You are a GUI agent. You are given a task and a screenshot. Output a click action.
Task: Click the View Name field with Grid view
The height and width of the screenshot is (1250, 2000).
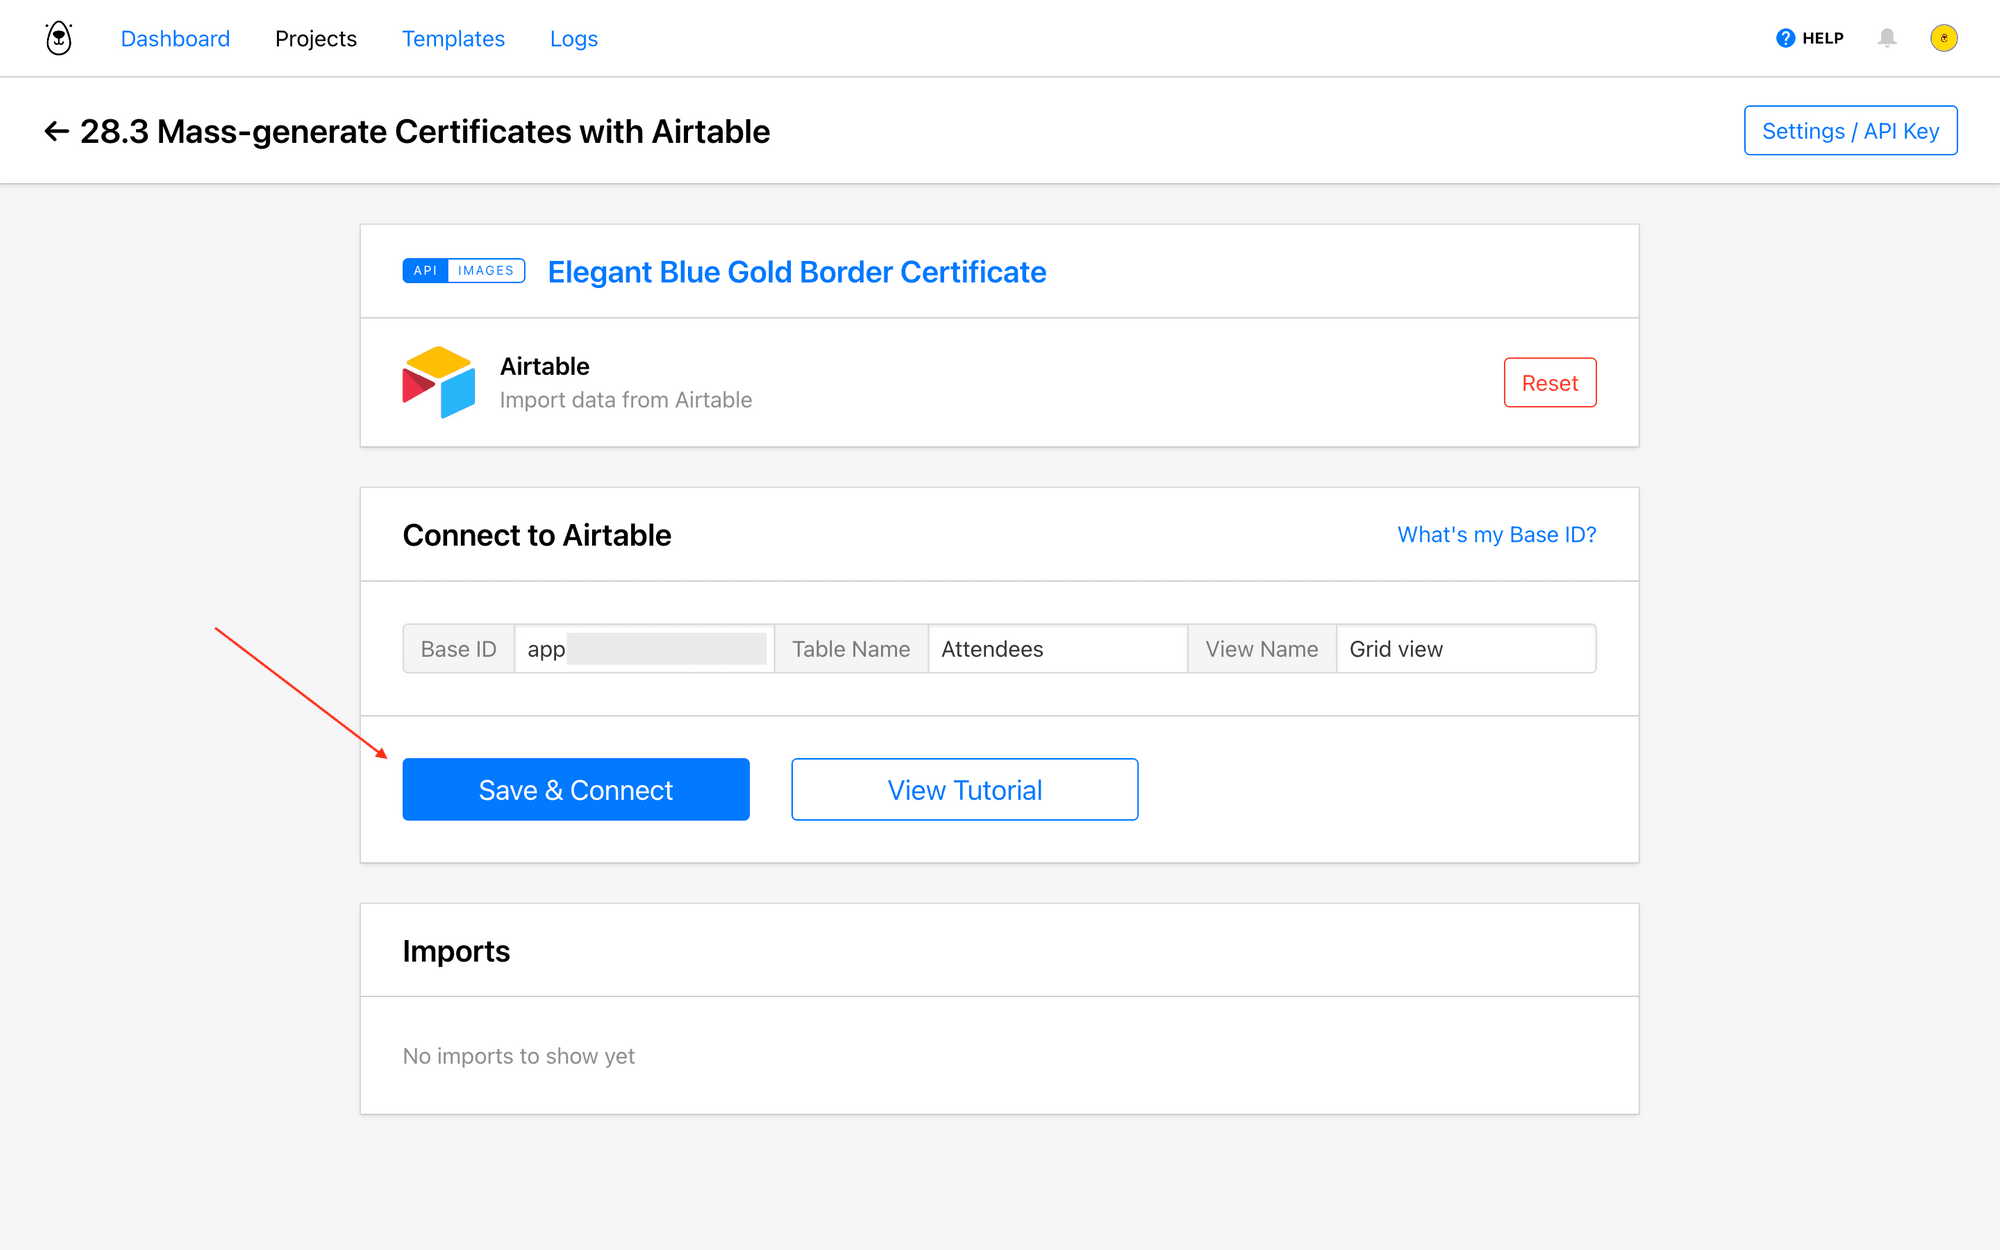click(1466, 649)
